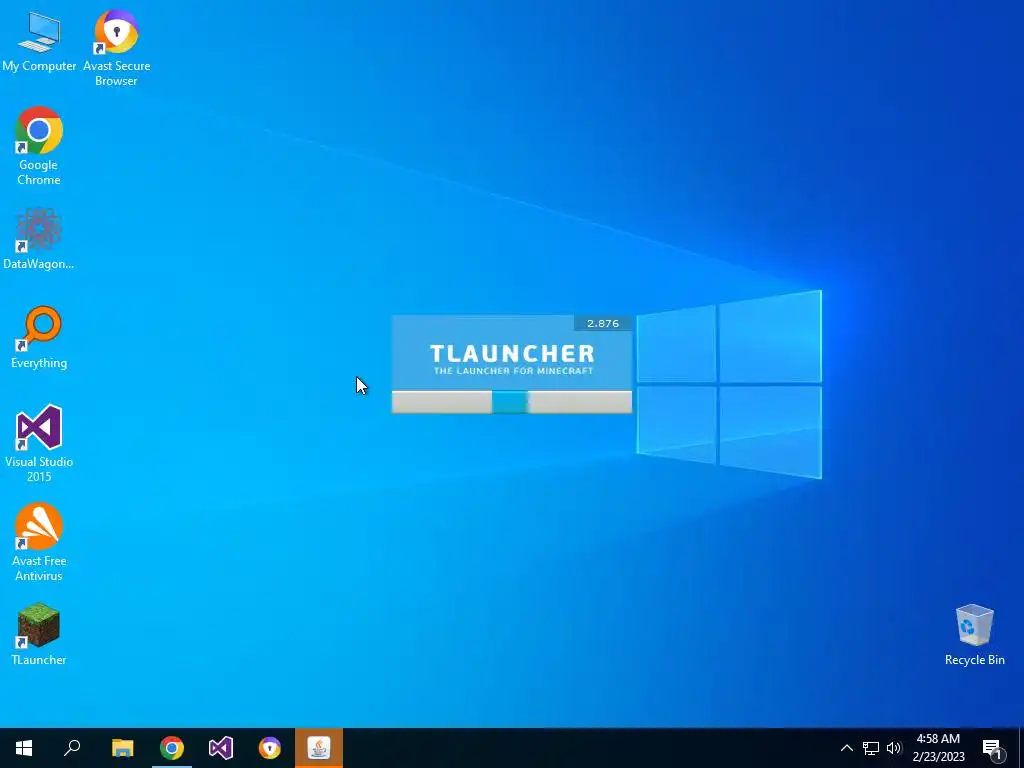Open Avast Secure Browser from the taskbar
This screenshot has width=1024, height=768.
point(270,748)
